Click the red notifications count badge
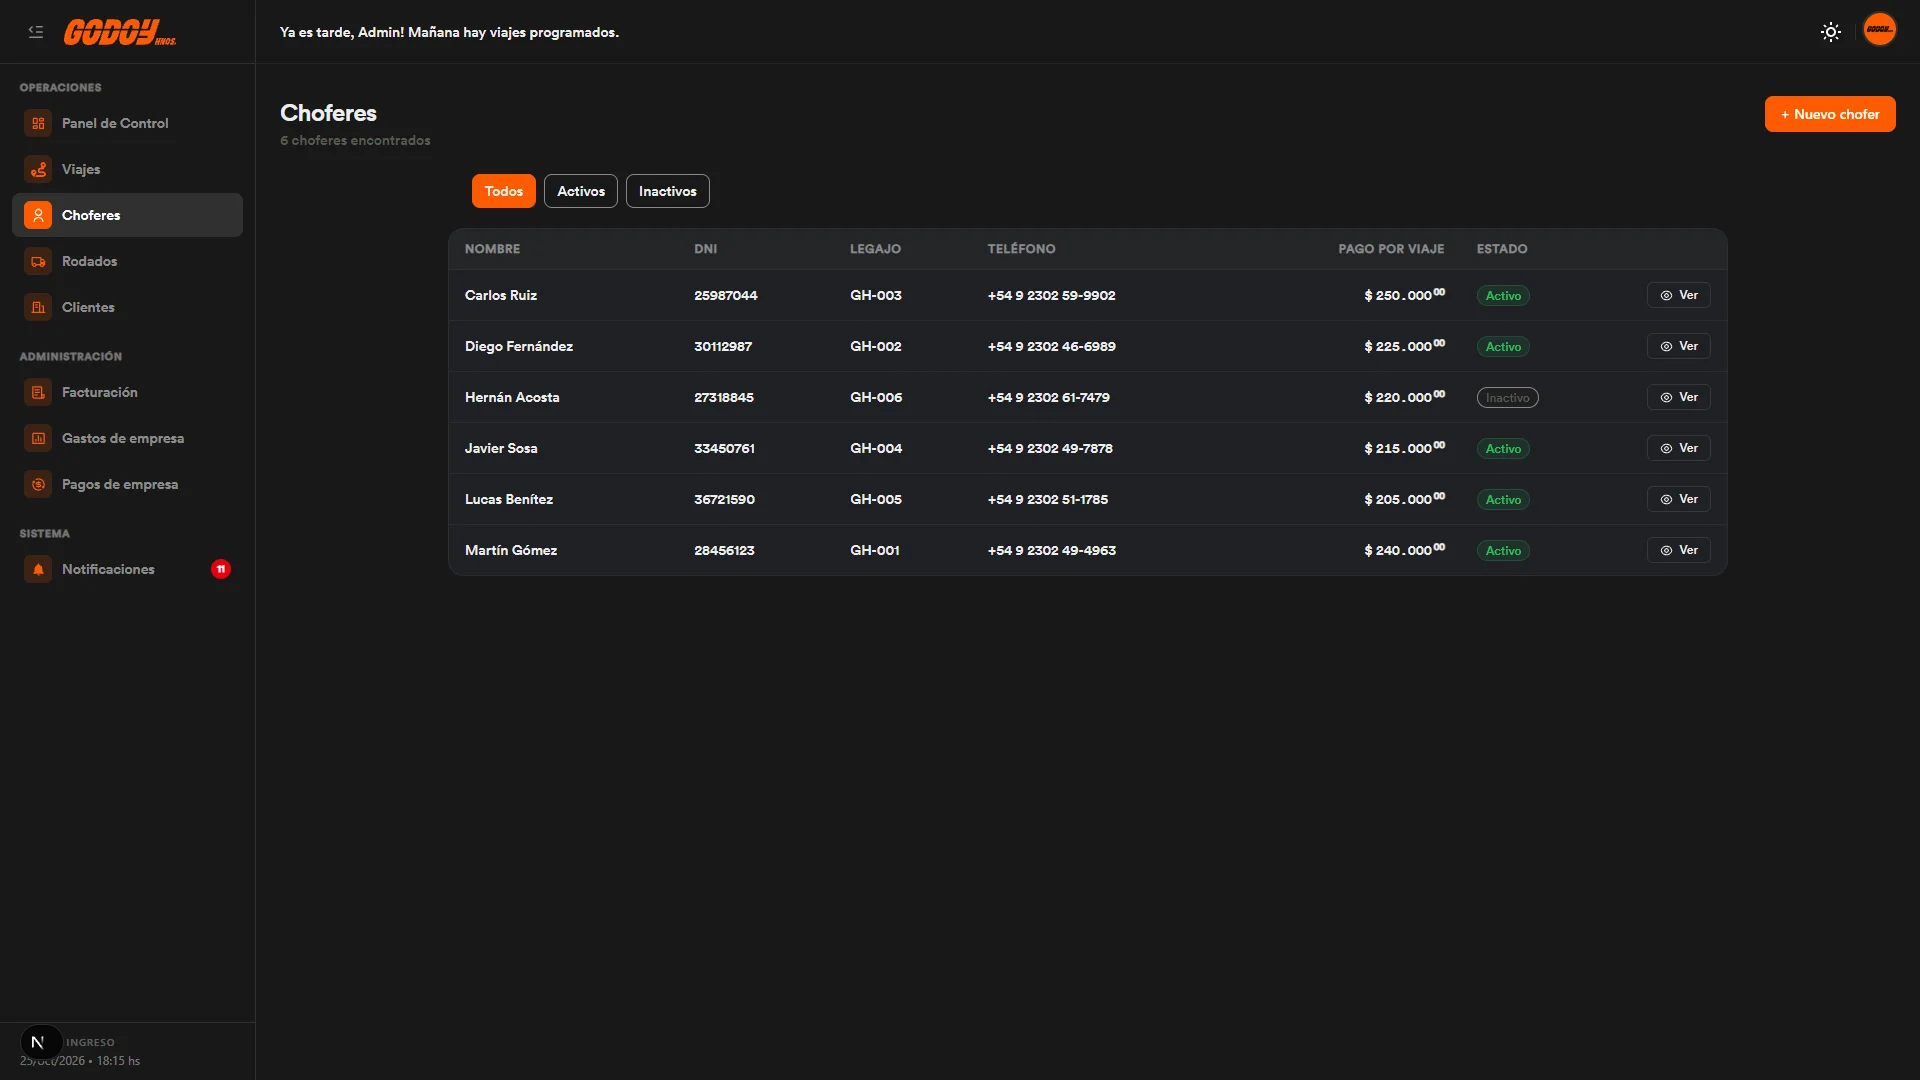Image resolution: width=1920 pixels, height=1080 pixels. (221, 569)
